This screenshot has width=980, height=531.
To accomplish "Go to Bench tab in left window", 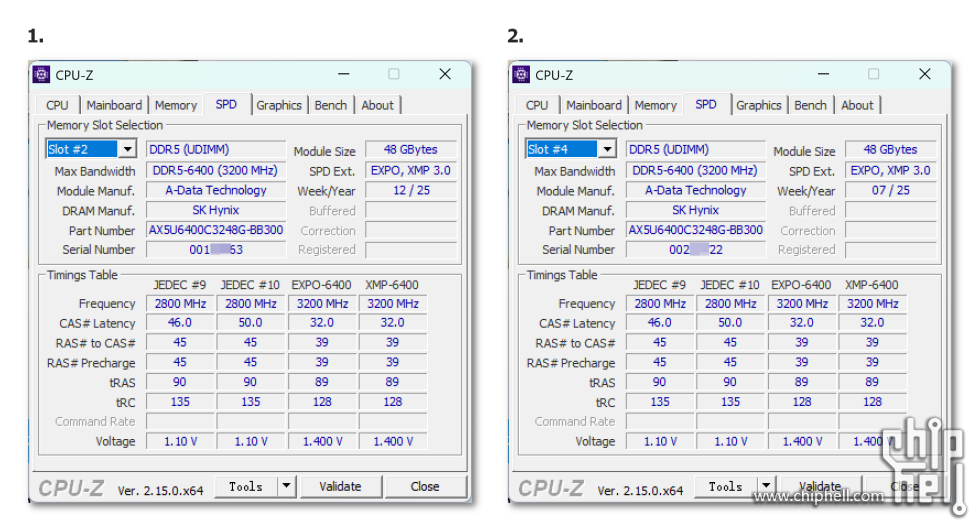I will (x=331, y=106).
